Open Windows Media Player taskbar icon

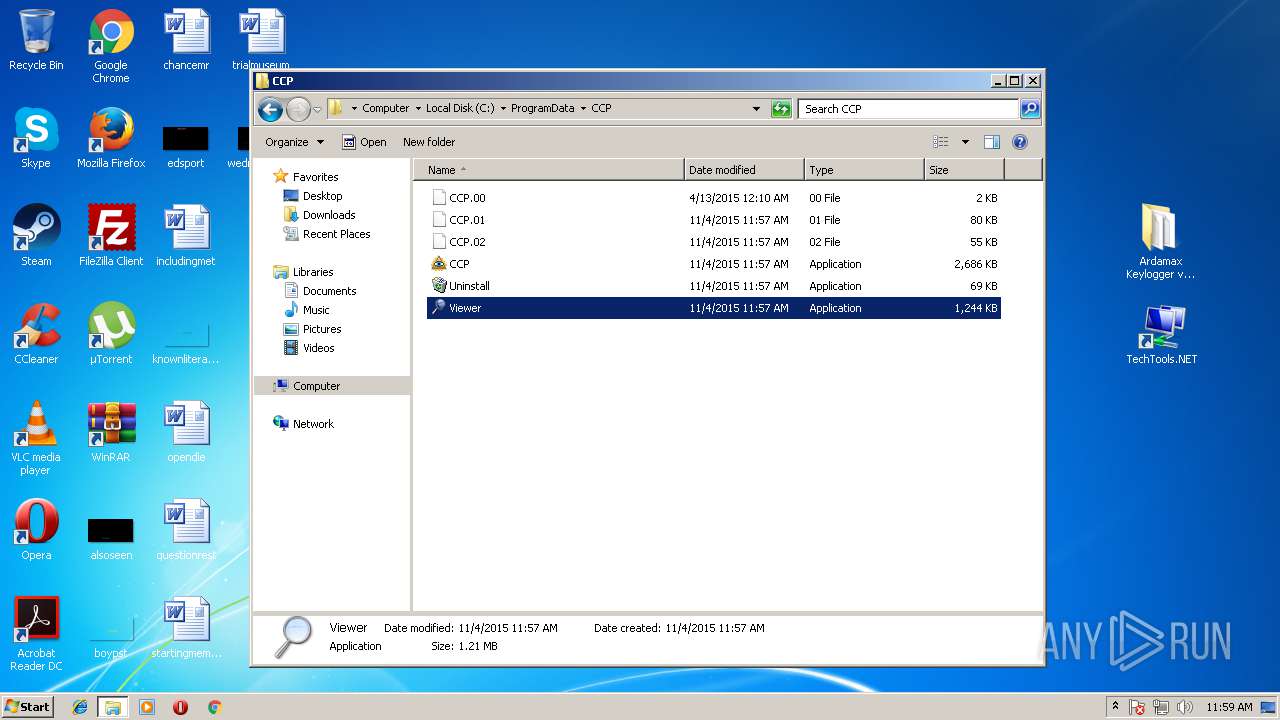(147, 707)
